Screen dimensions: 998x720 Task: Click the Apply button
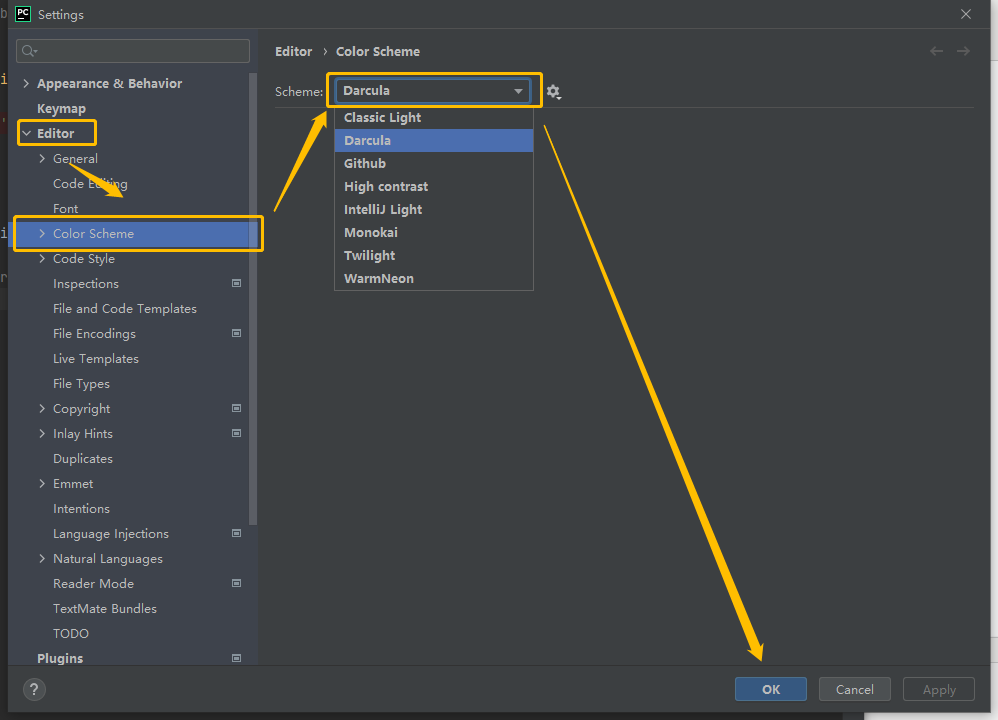point(939,689)
